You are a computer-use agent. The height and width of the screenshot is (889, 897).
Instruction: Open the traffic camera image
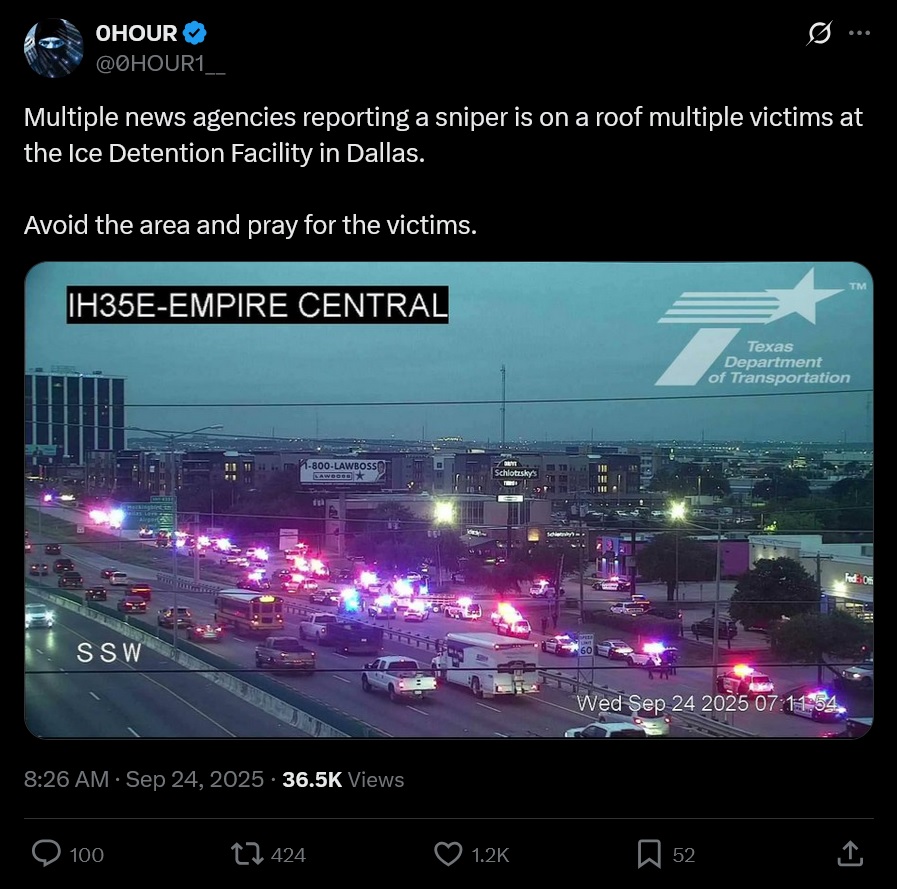coord(448,500)
